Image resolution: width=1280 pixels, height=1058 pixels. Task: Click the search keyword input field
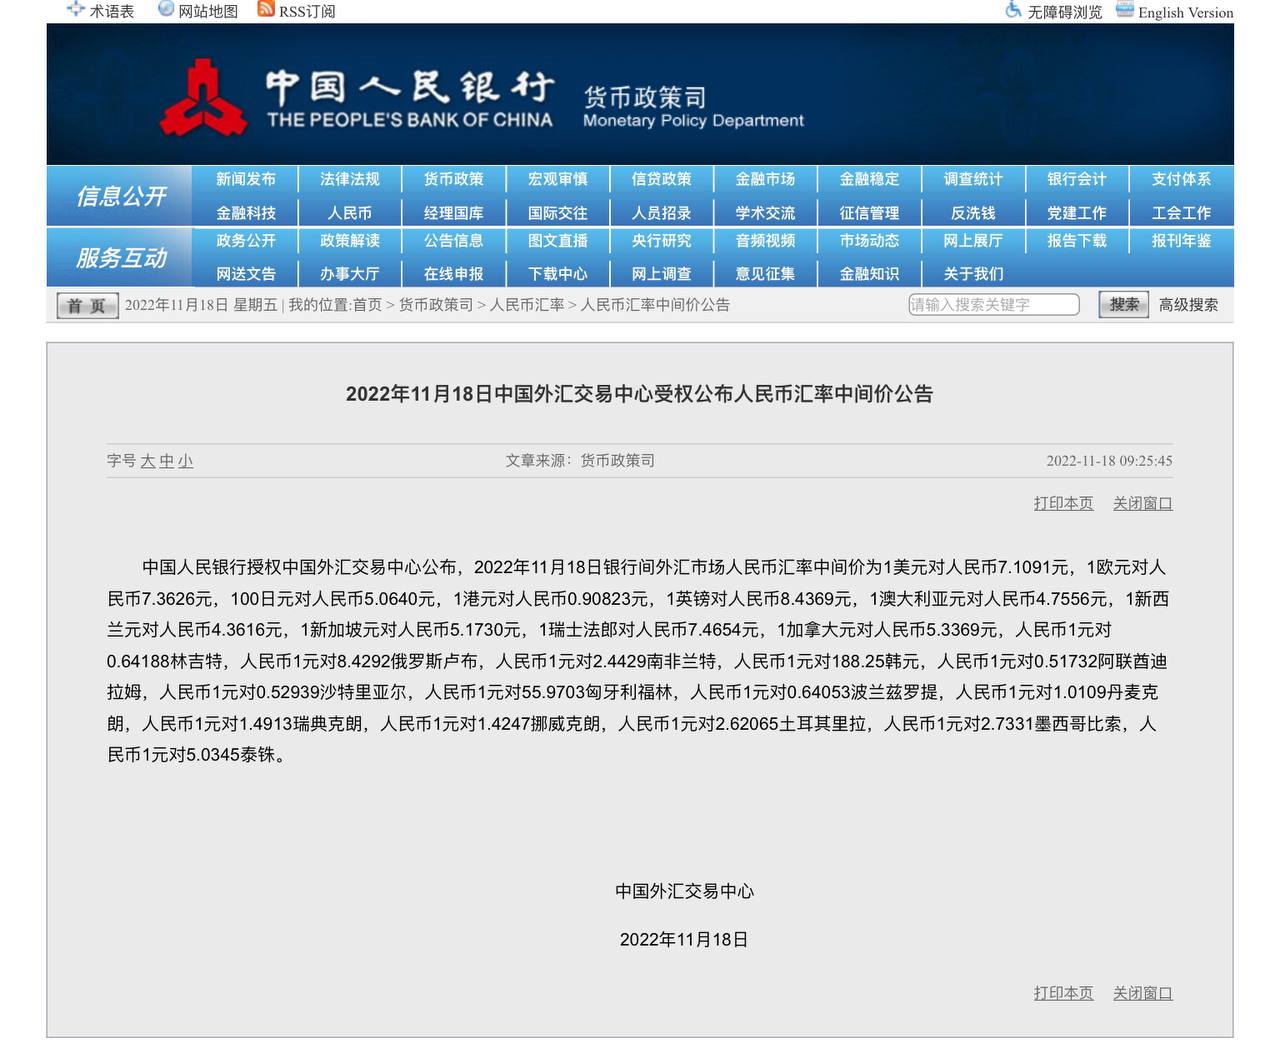click(x=993, y=305)
